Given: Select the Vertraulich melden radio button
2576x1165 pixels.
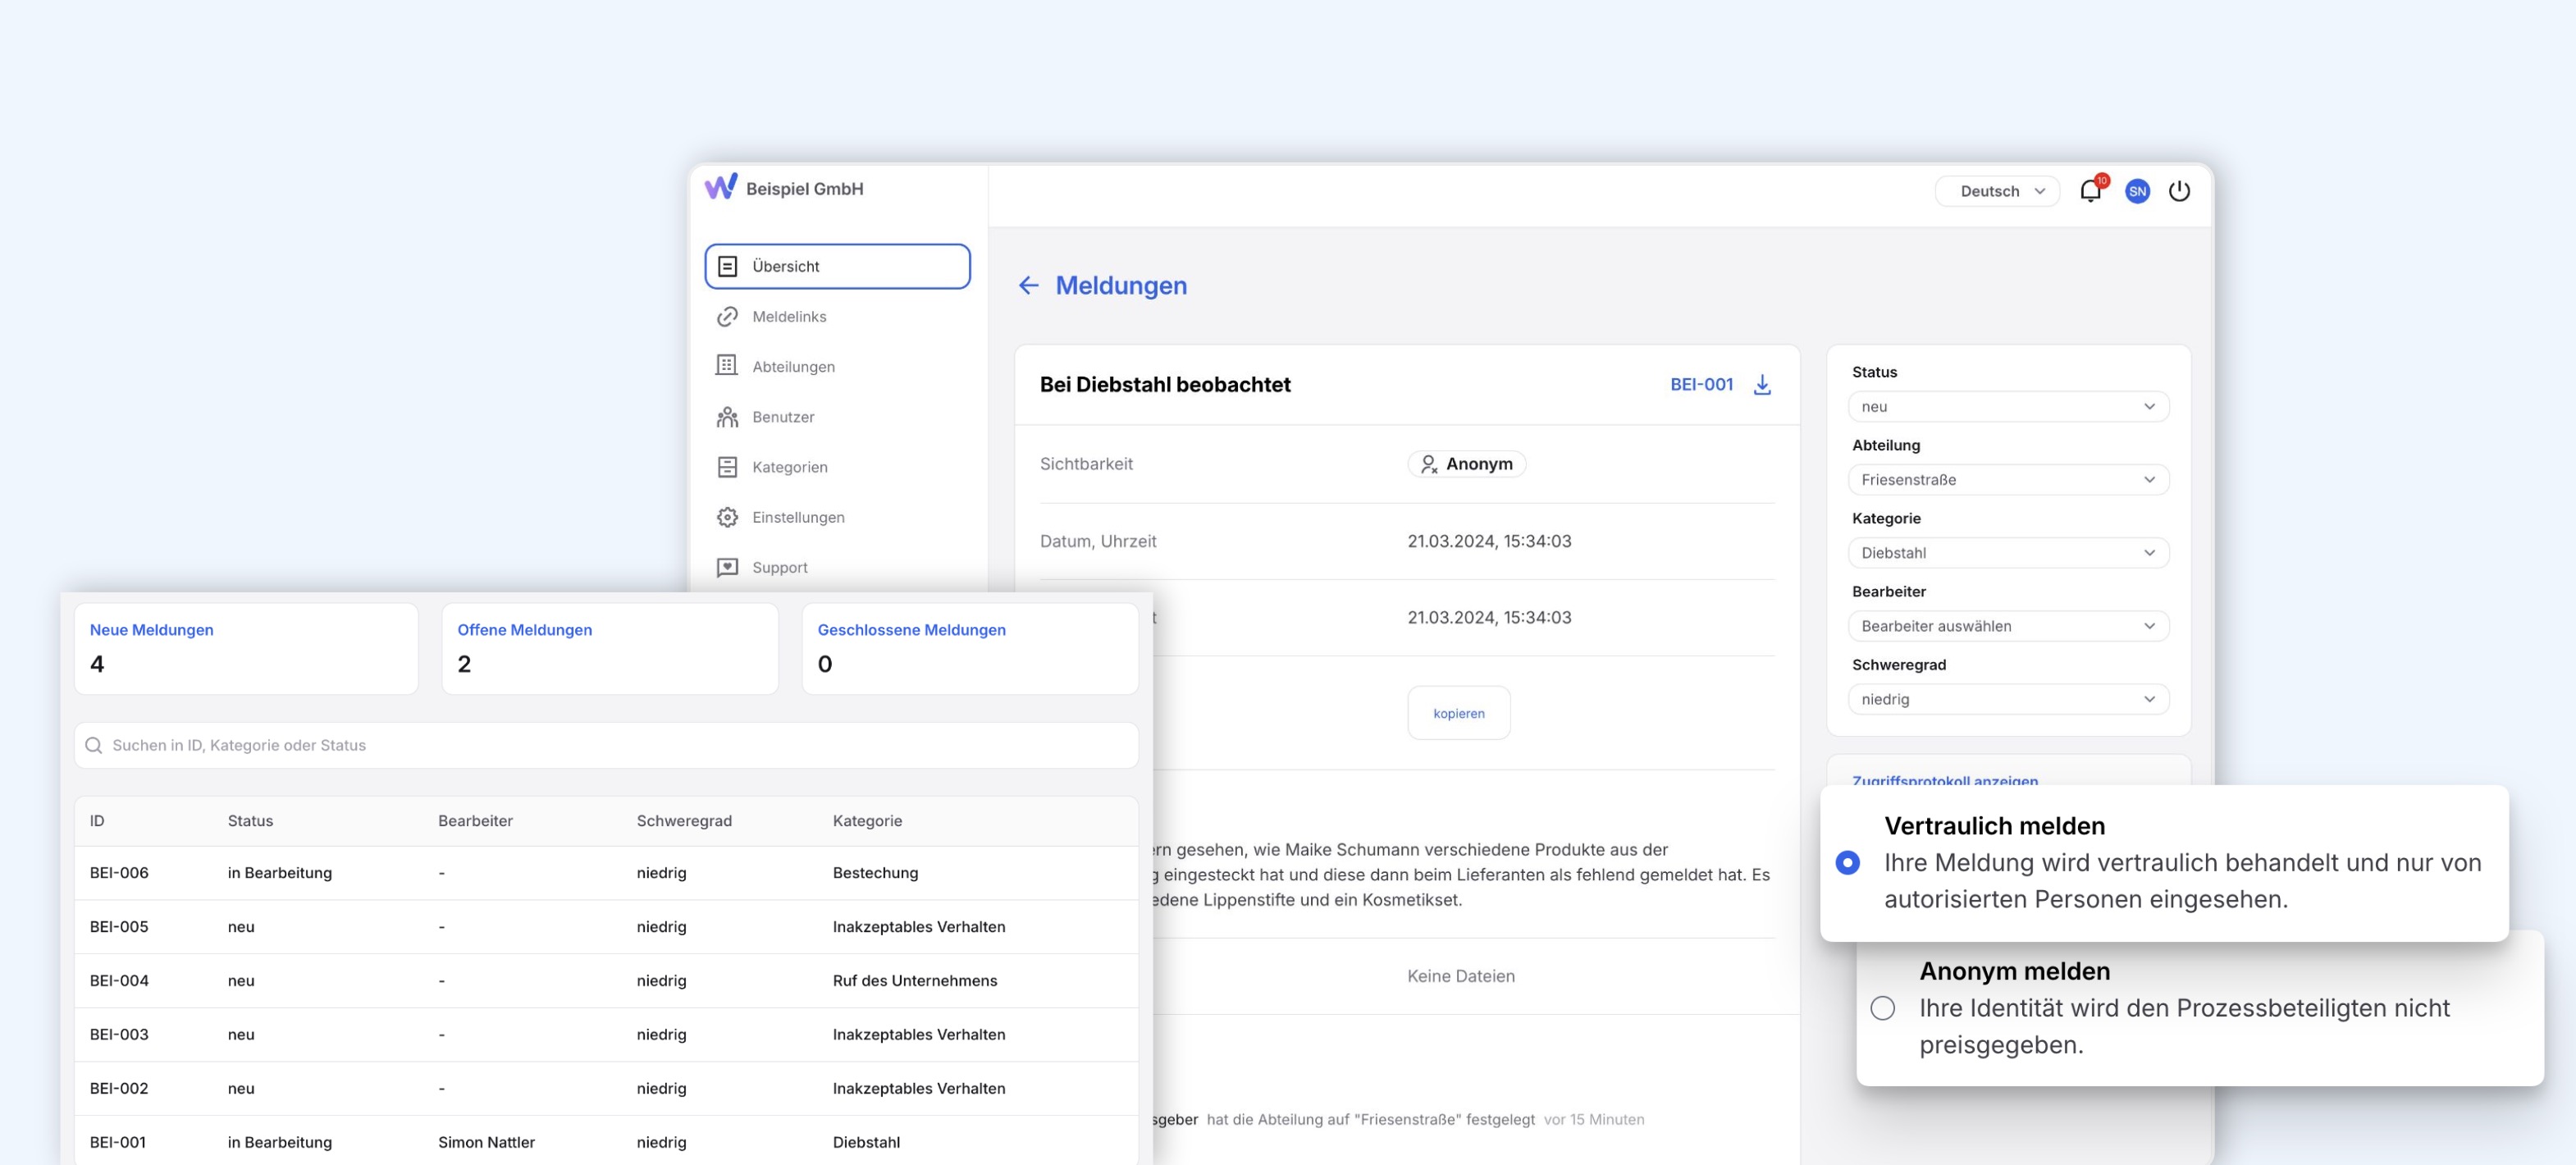Looking at the screenshot, I should click(x=1847, y=862).
